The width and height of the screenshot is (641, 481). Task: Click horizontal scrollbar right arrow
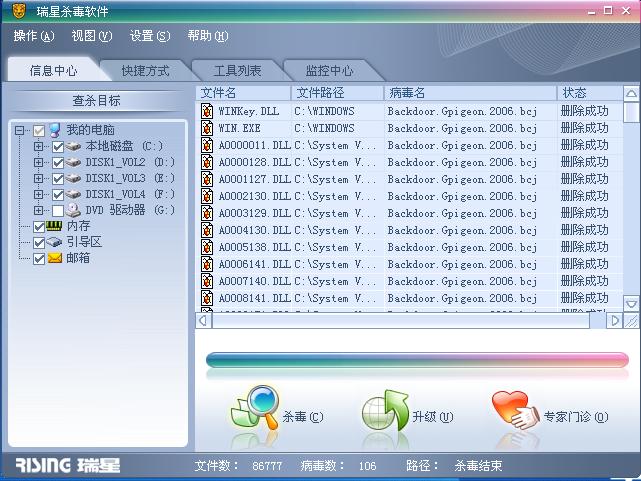[x=614, y=321]
